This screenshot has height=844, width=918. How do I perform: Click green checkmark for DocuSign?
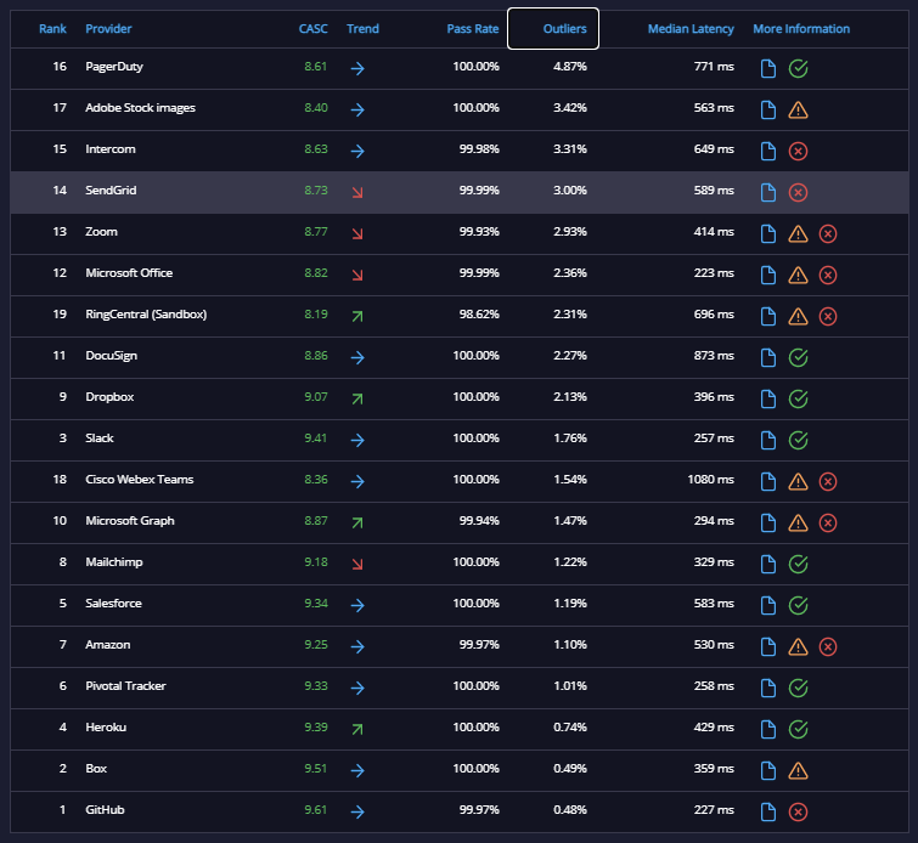point(798,358)
